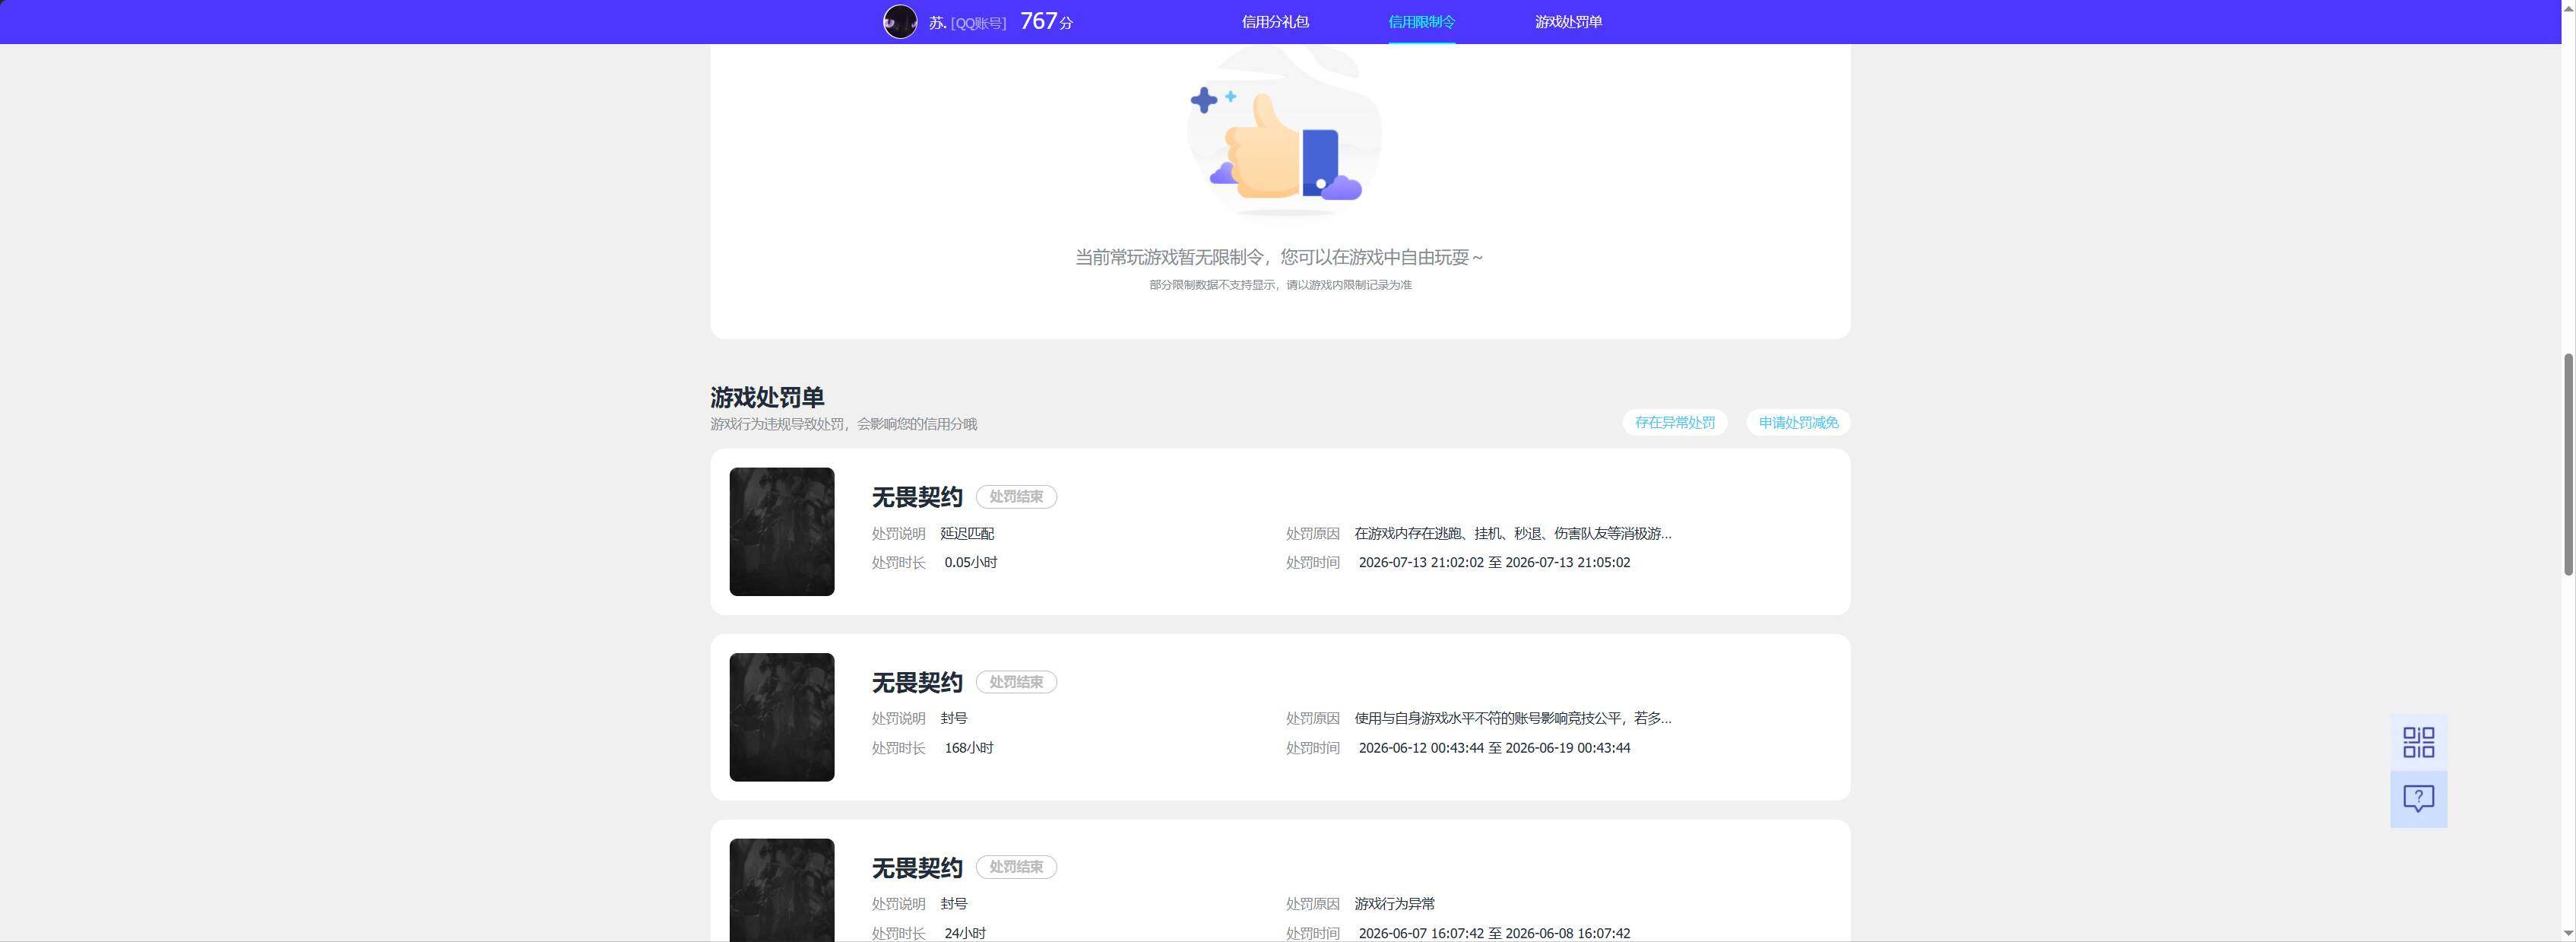Click the 168小时 duration value
Viewport: 2576px width, 942px height.
[968, 748]
